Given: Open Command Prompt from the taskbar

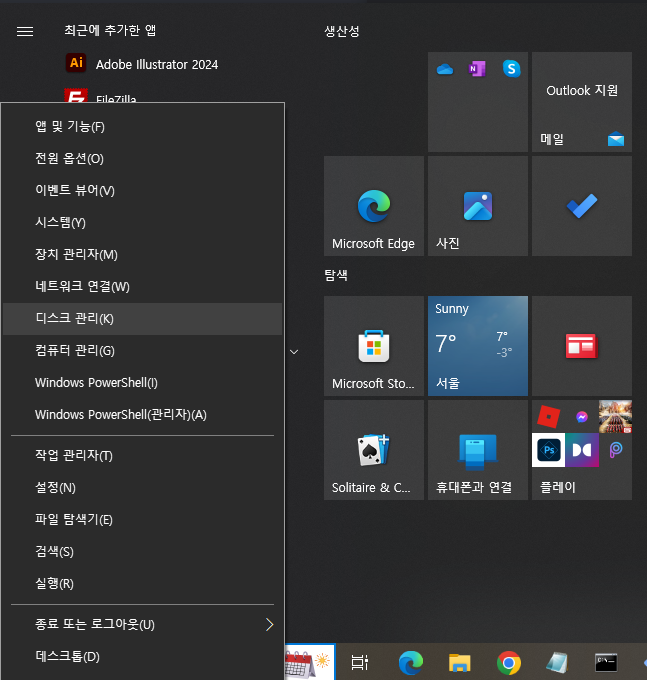Looking at the screenshot, I should pyautogui.click(x=606, y=662).
